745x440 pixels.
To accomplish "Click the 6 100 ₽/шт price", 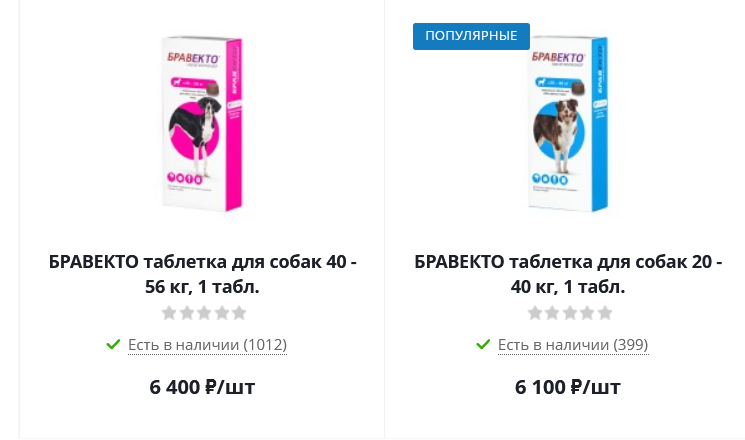I will pos(568,387).
